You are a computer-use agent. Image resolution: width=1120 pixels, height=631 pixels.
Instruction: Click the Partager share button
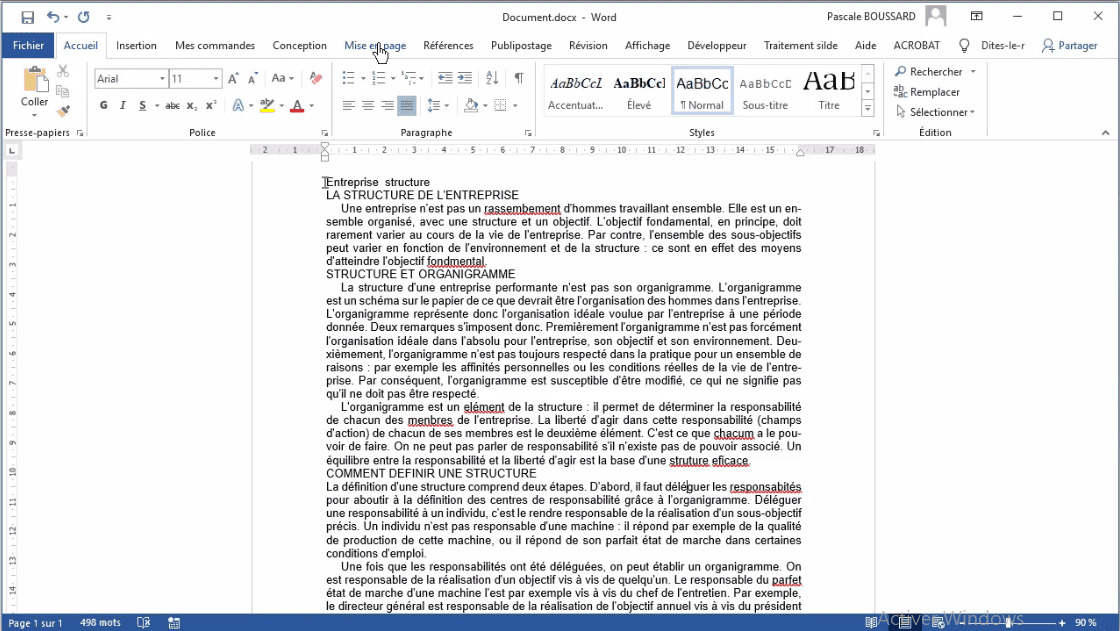pyautogui.click(x=1070, y=45)
